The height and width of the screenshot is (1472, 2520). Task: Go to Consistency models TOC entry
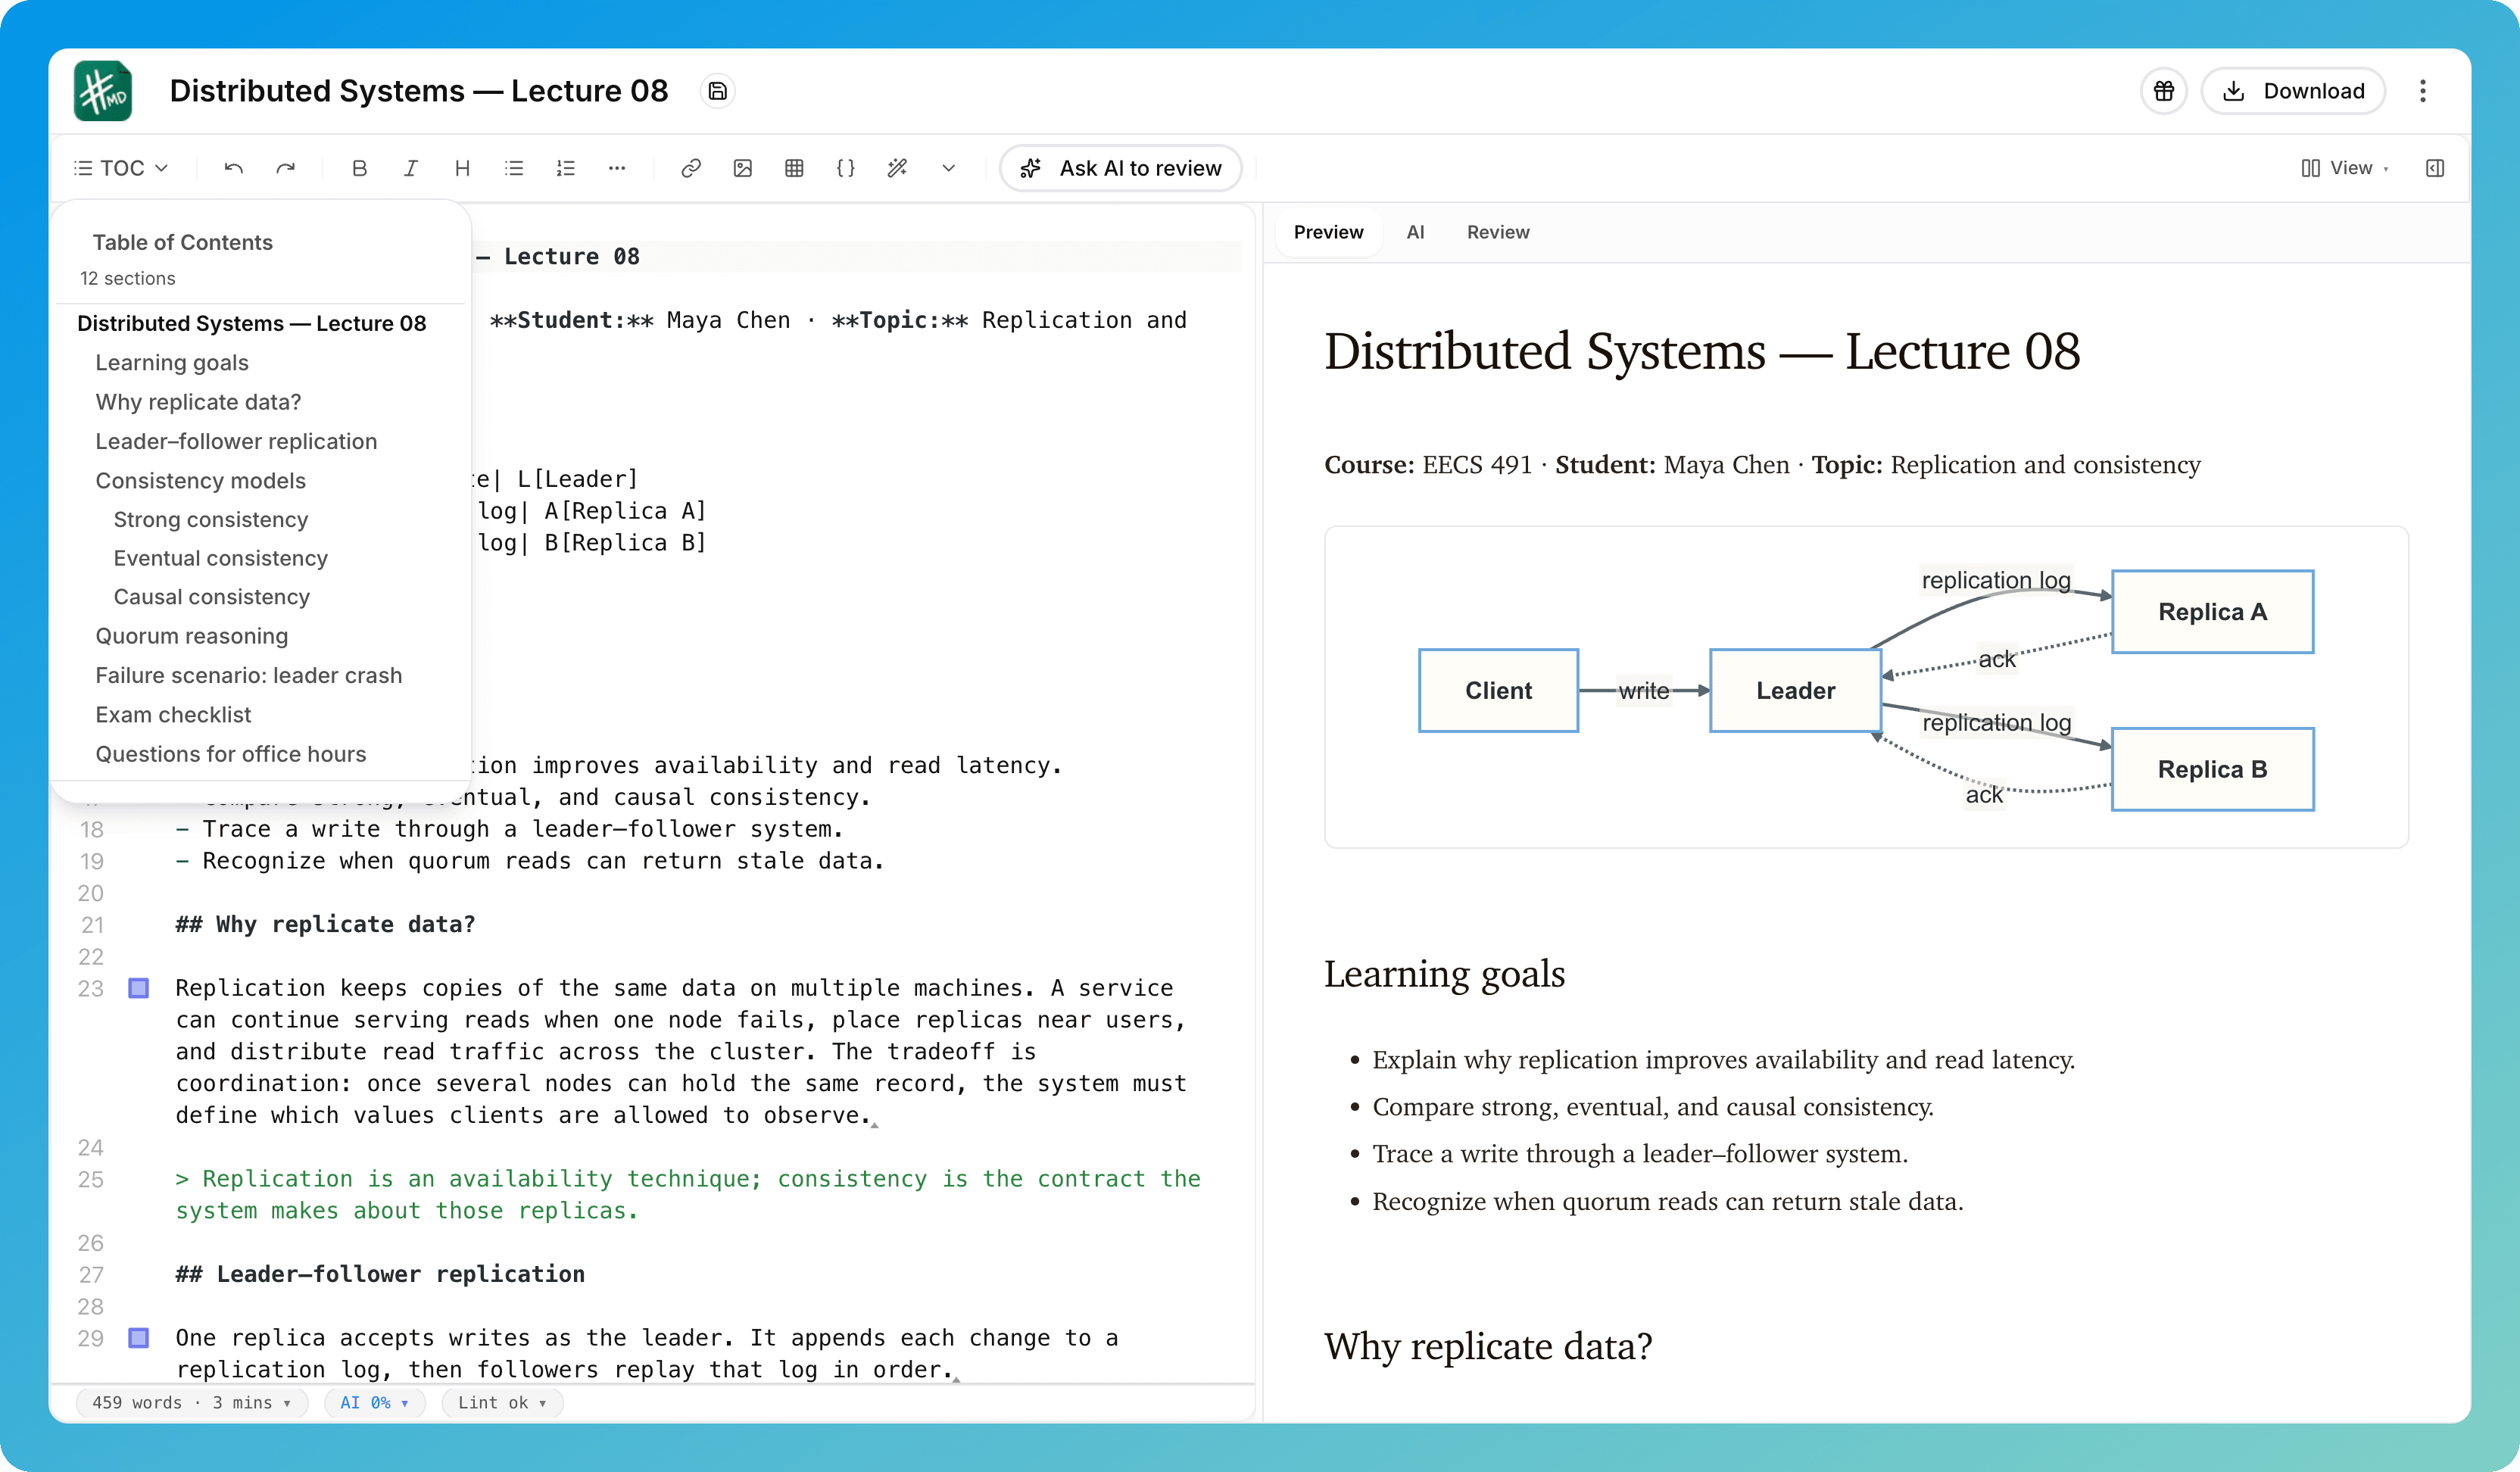click(x=201, y=480)
